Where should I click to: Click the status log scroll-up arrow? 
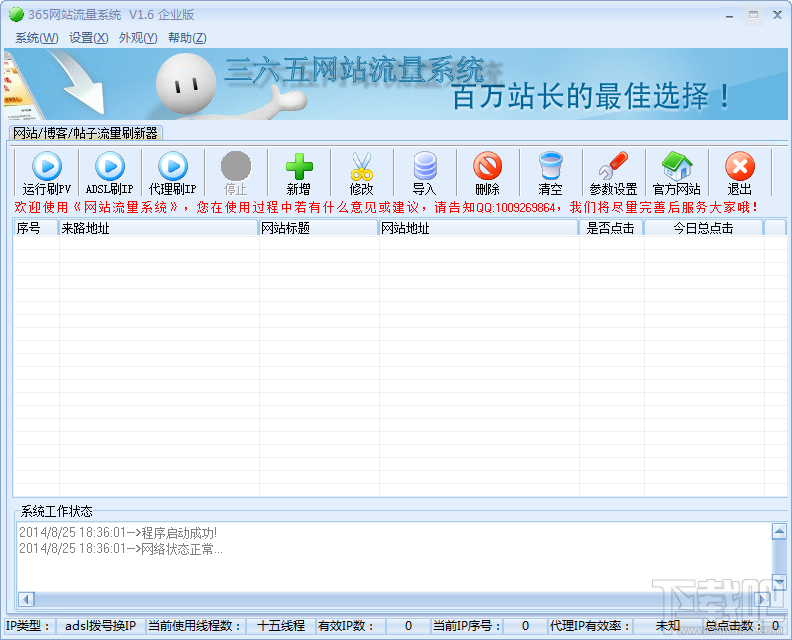pos(779,531)
